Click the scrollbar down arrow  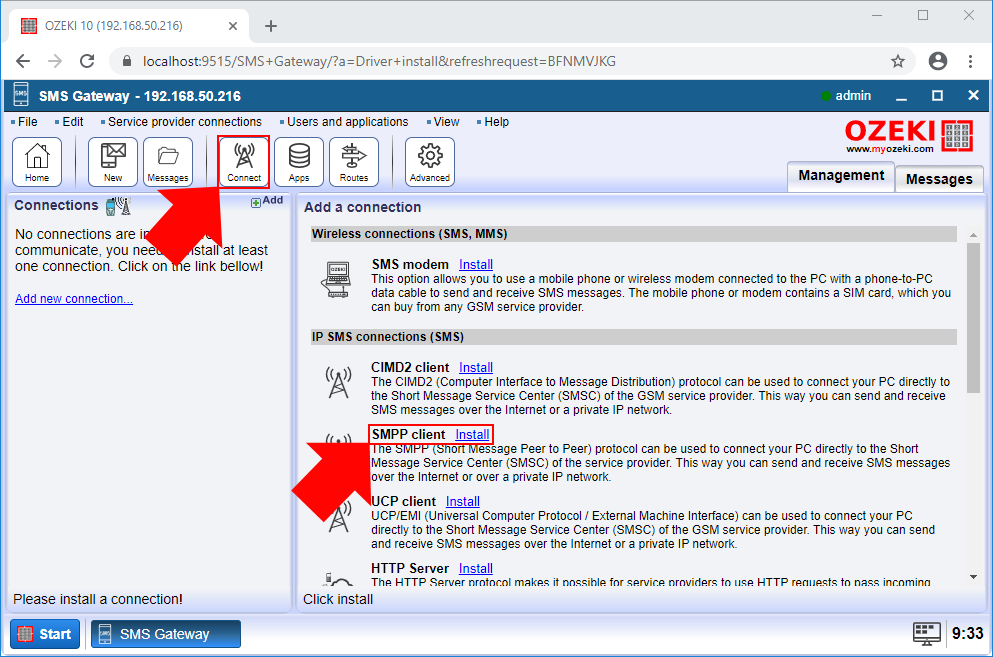(971, 574)
